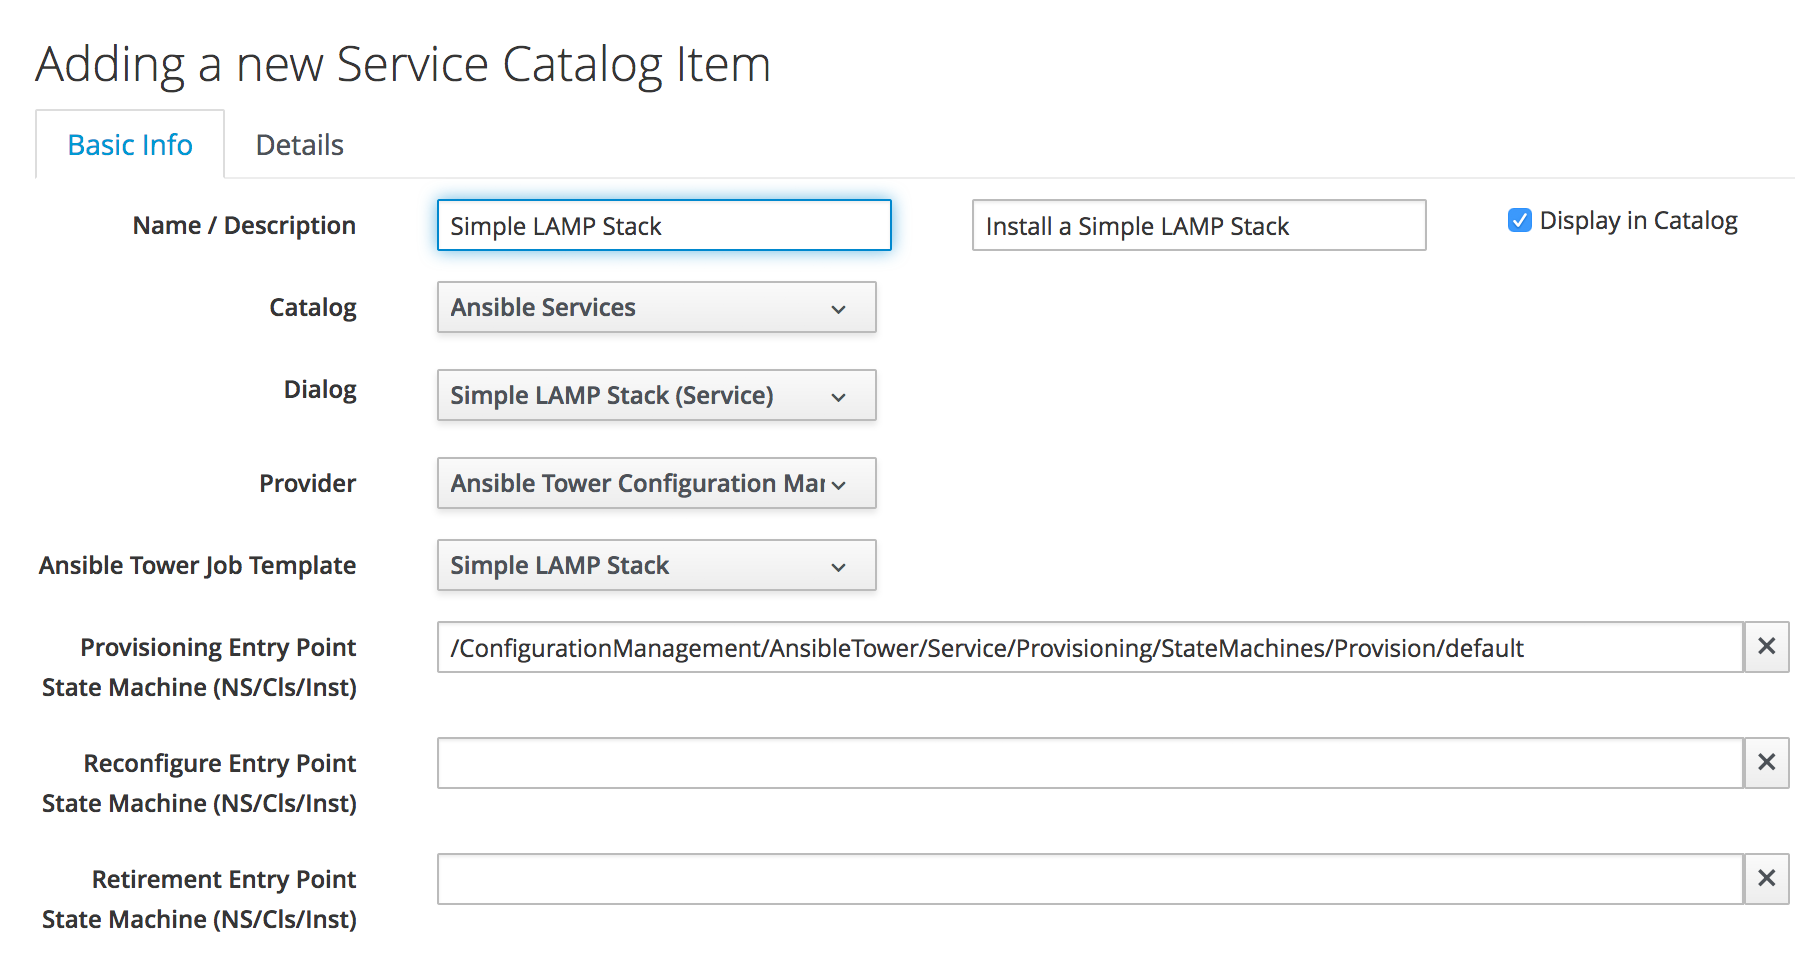The width and height of the screenshot is (1795, 978).
Task: Switch to the Details tab
Action: tap(299, 145)
